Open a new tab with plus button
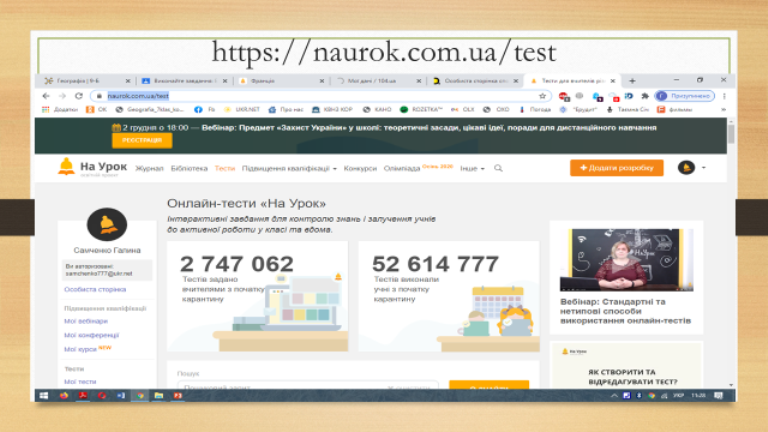 coord(632,81)
